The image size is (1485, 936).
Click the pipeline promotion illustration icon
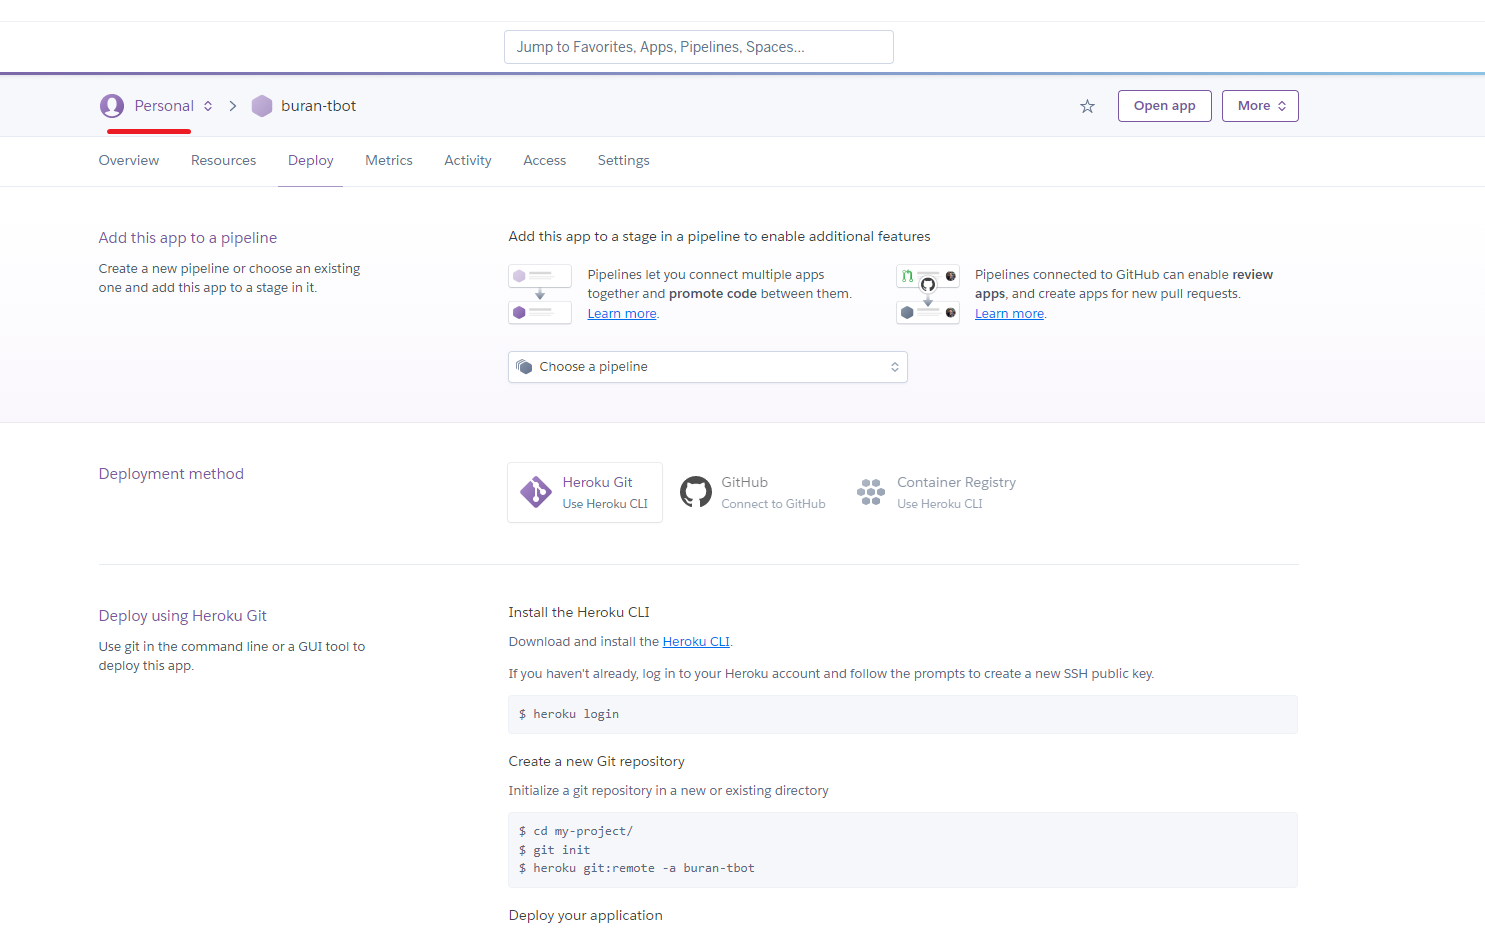point(540,294)
